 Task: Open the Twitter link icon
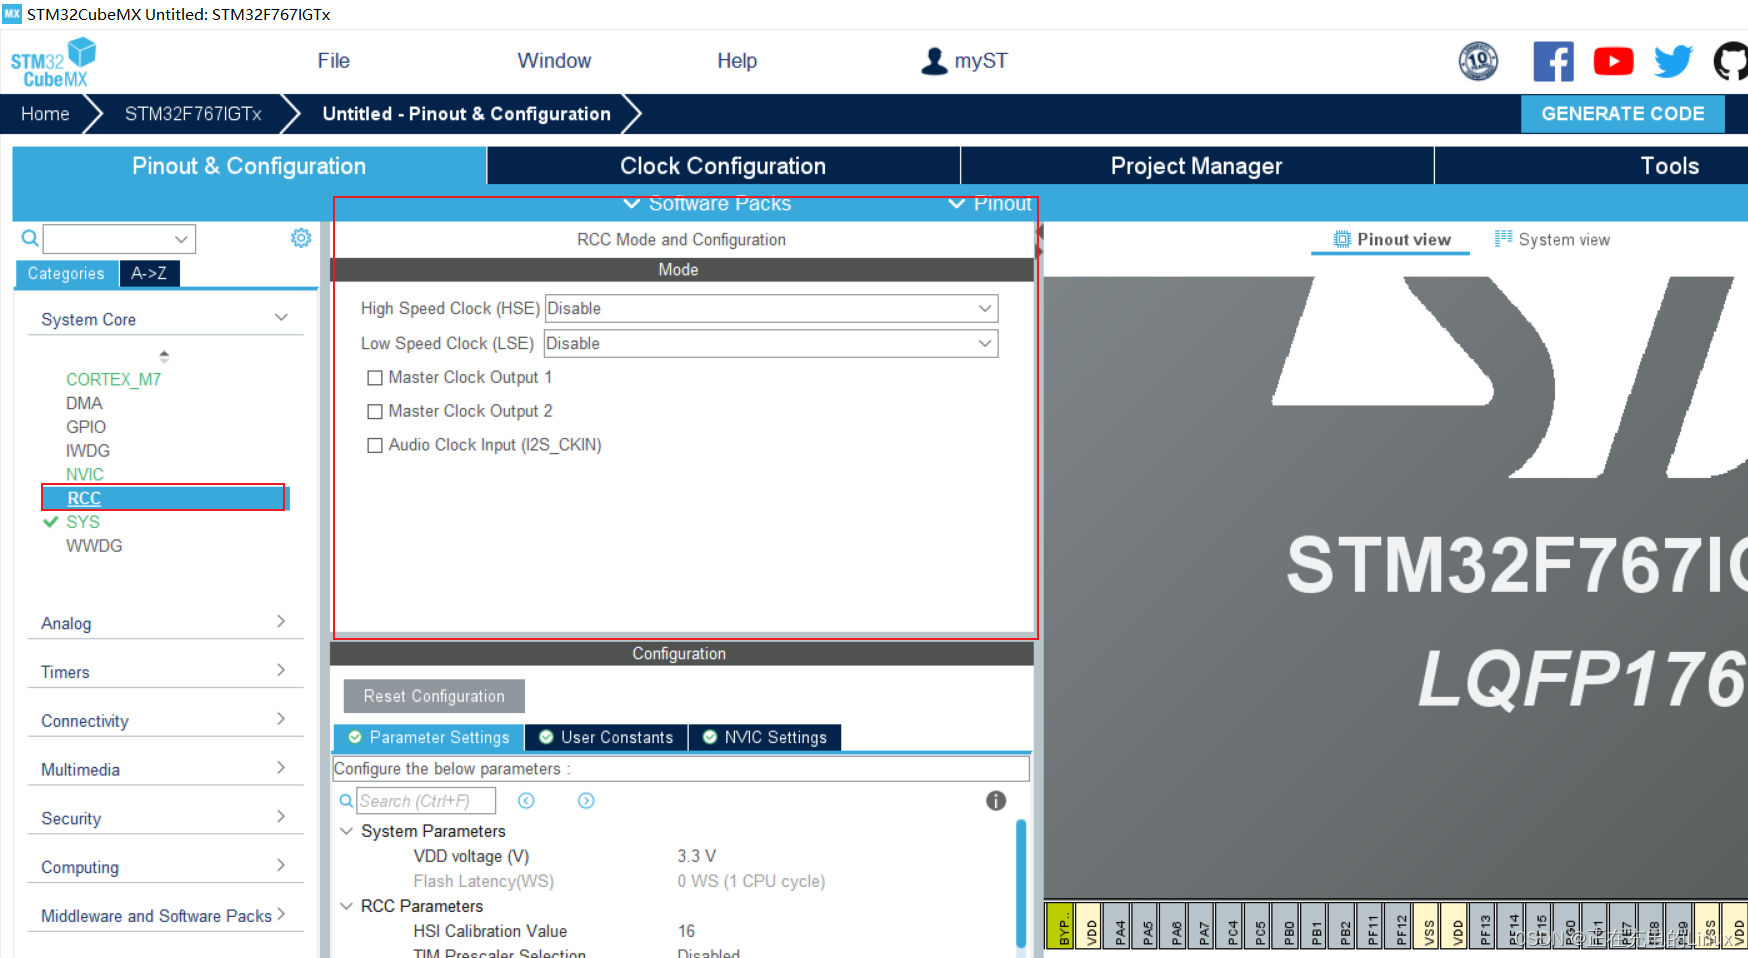coord(1673,61)
